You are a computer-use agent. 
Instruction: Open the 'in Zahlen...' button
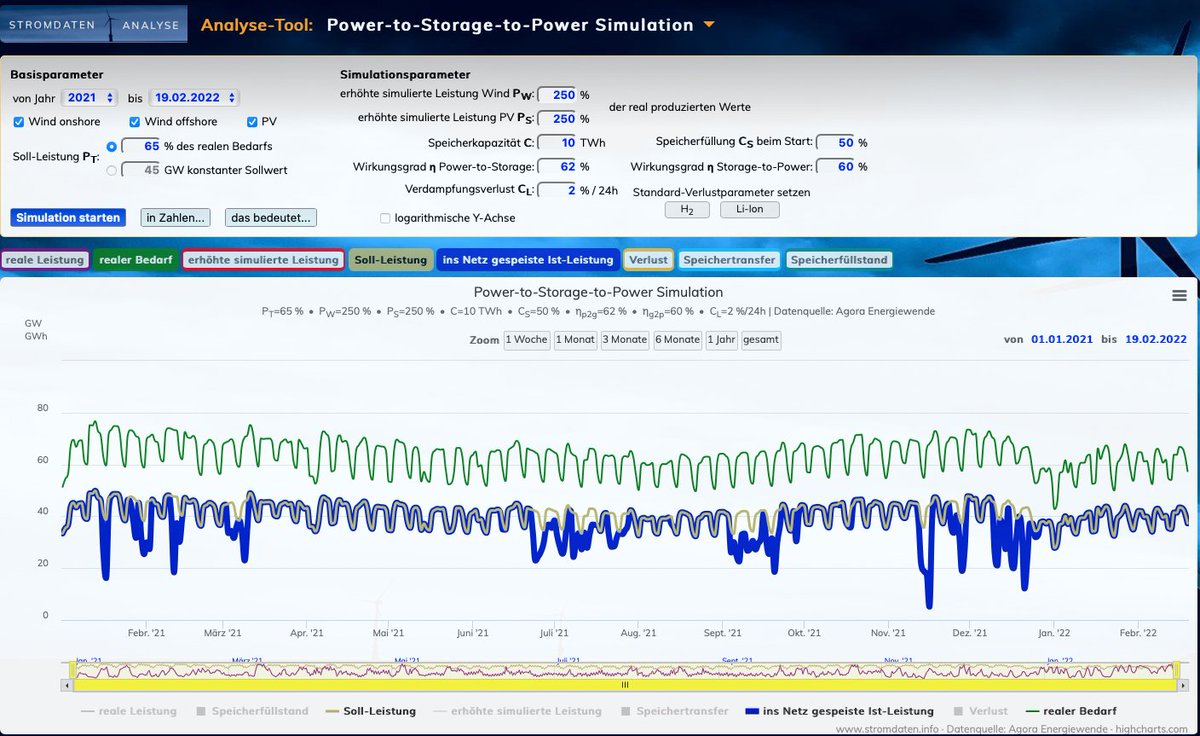175,217
